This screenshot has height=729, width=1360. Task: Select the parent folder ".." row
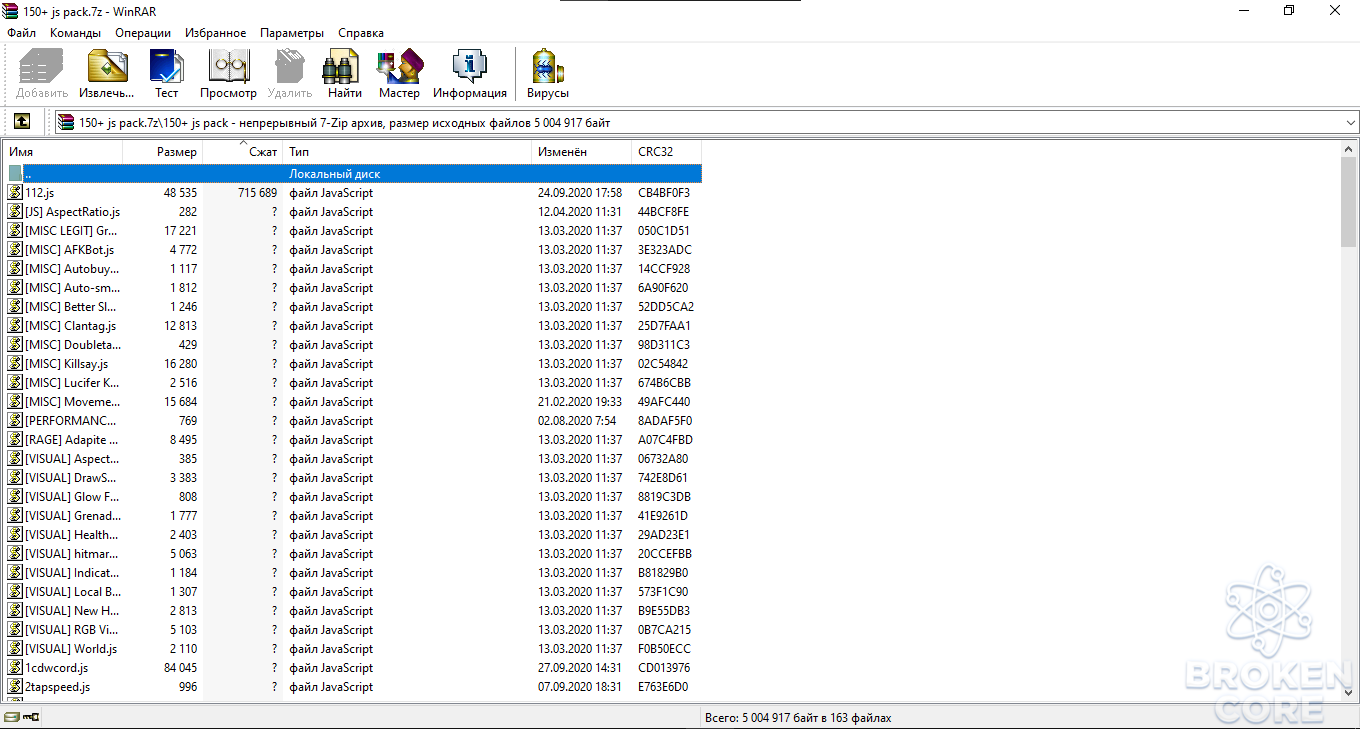click(353, 174)
